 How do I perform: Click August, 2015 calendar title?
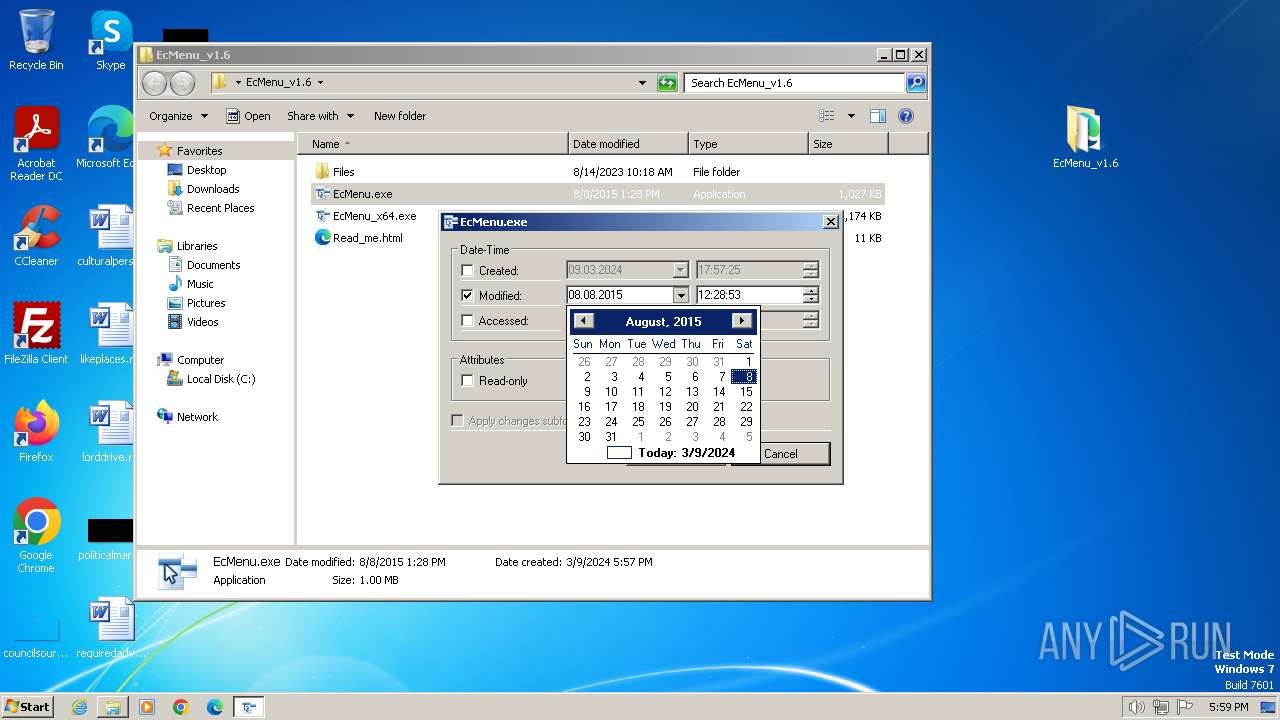tap(663, 322)
